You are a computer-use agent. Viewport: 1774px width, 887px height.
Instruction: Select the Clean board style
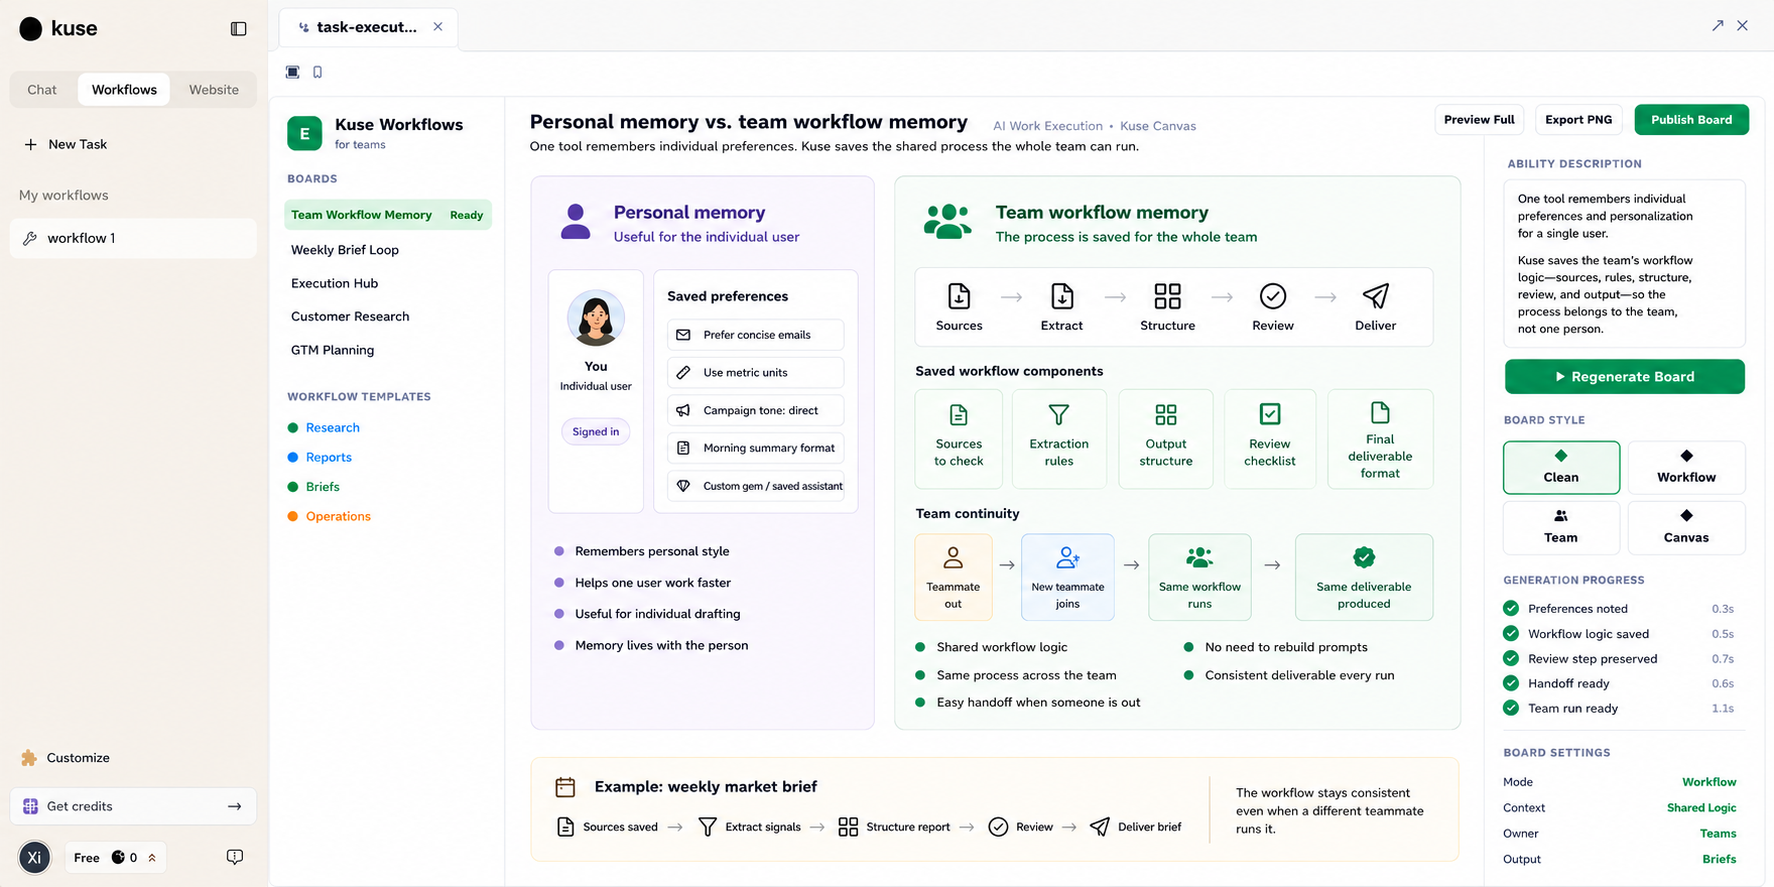click(1561, 467)
